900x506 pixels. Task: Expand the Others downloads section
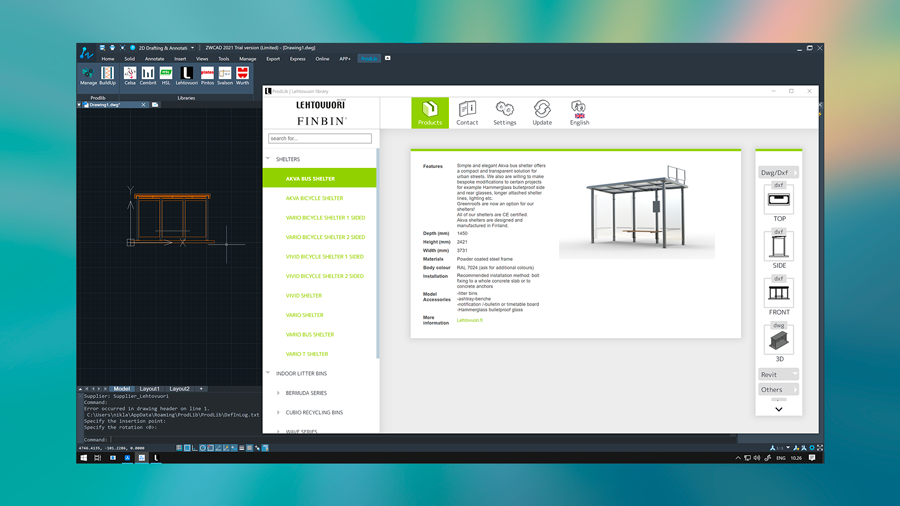(x=778, y=390)
